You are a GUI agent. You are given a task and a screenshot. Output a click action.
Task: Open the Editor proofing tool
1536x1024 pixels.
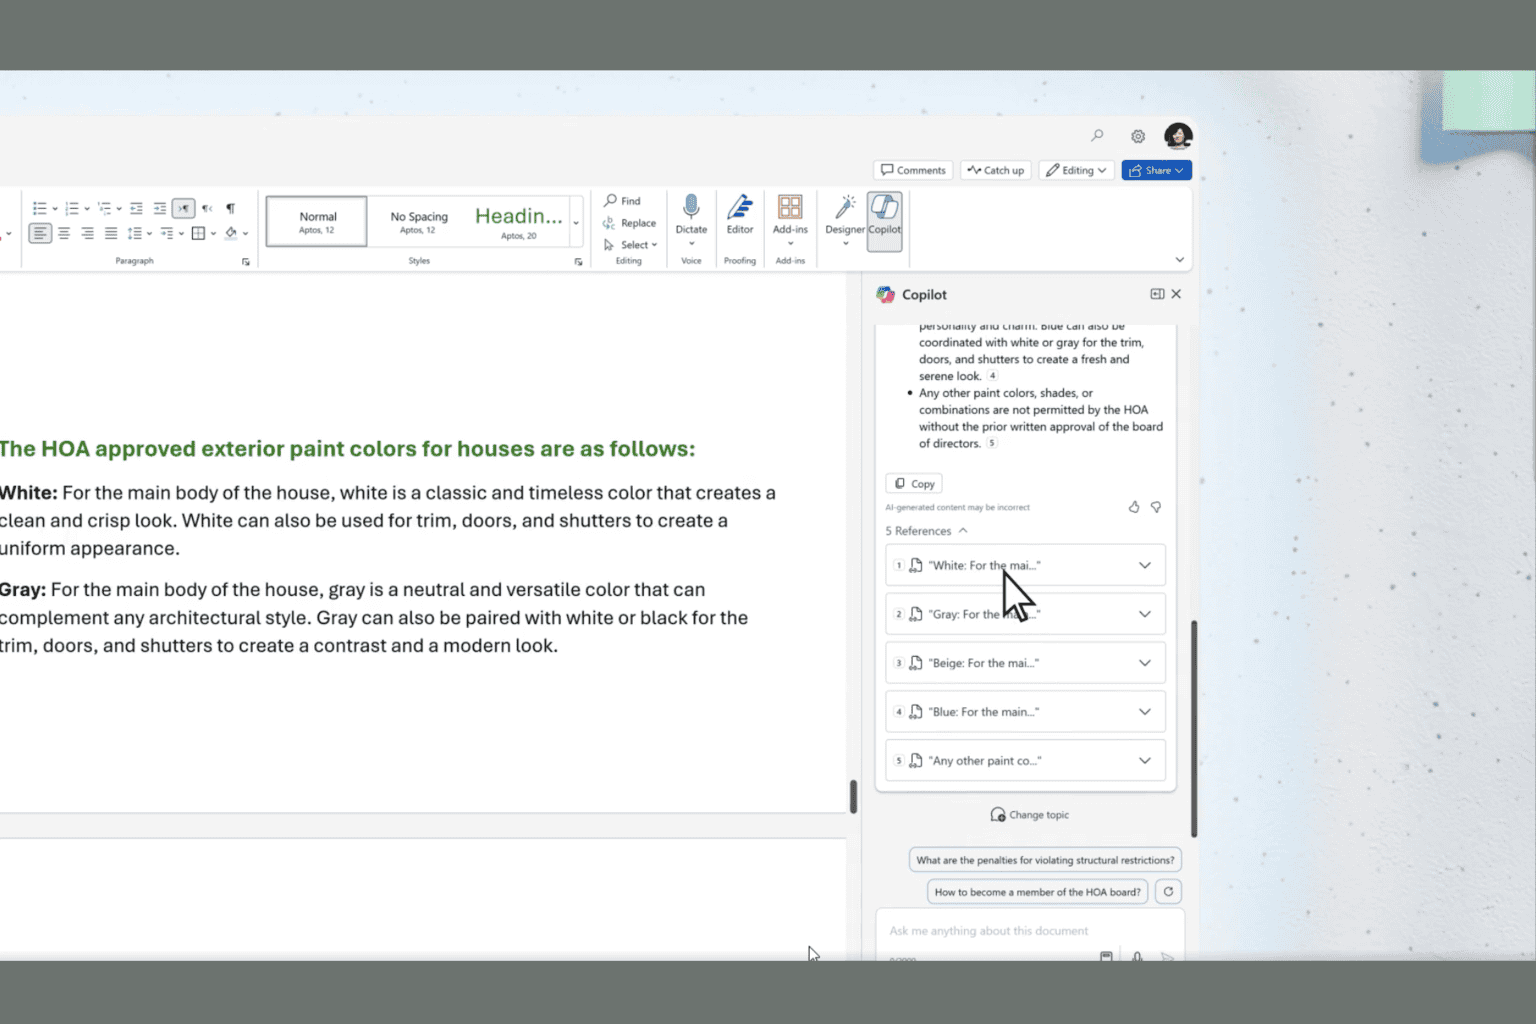tap(740, 216)
